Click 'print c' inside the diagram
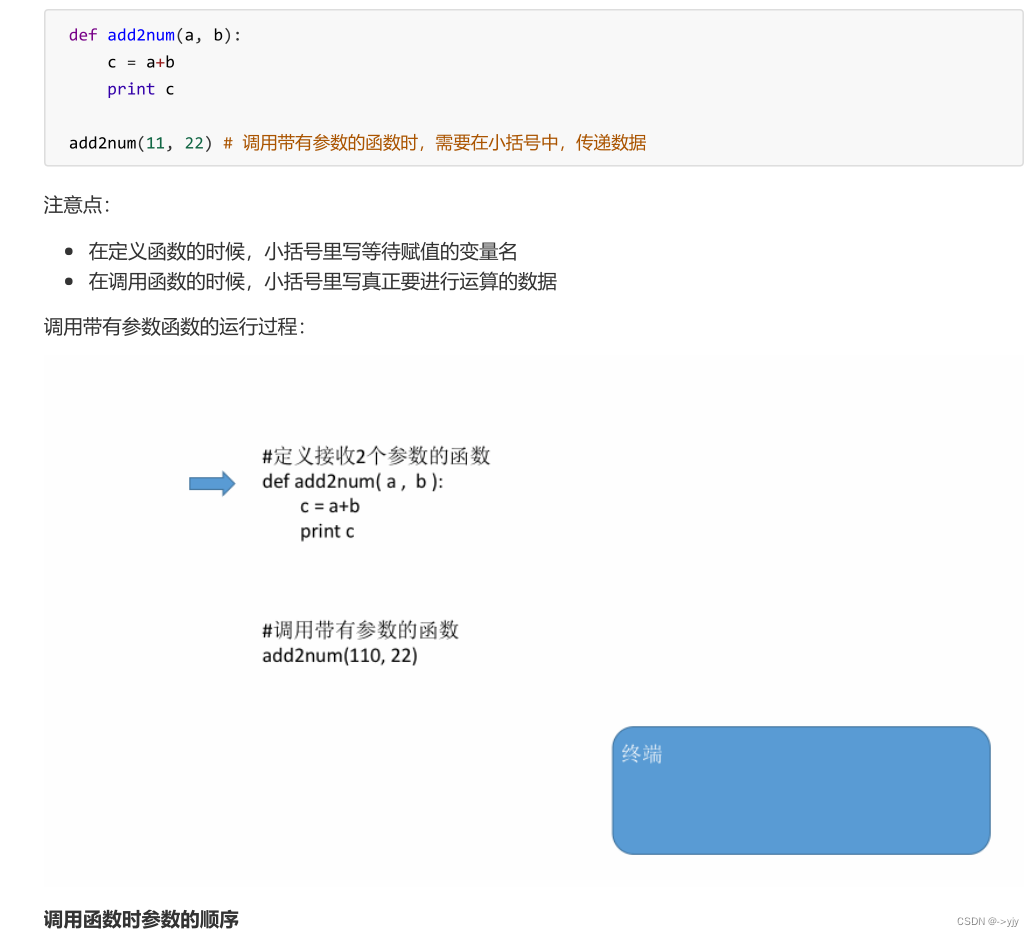This screenshot has width=1034, height=936. click(327, 531)
